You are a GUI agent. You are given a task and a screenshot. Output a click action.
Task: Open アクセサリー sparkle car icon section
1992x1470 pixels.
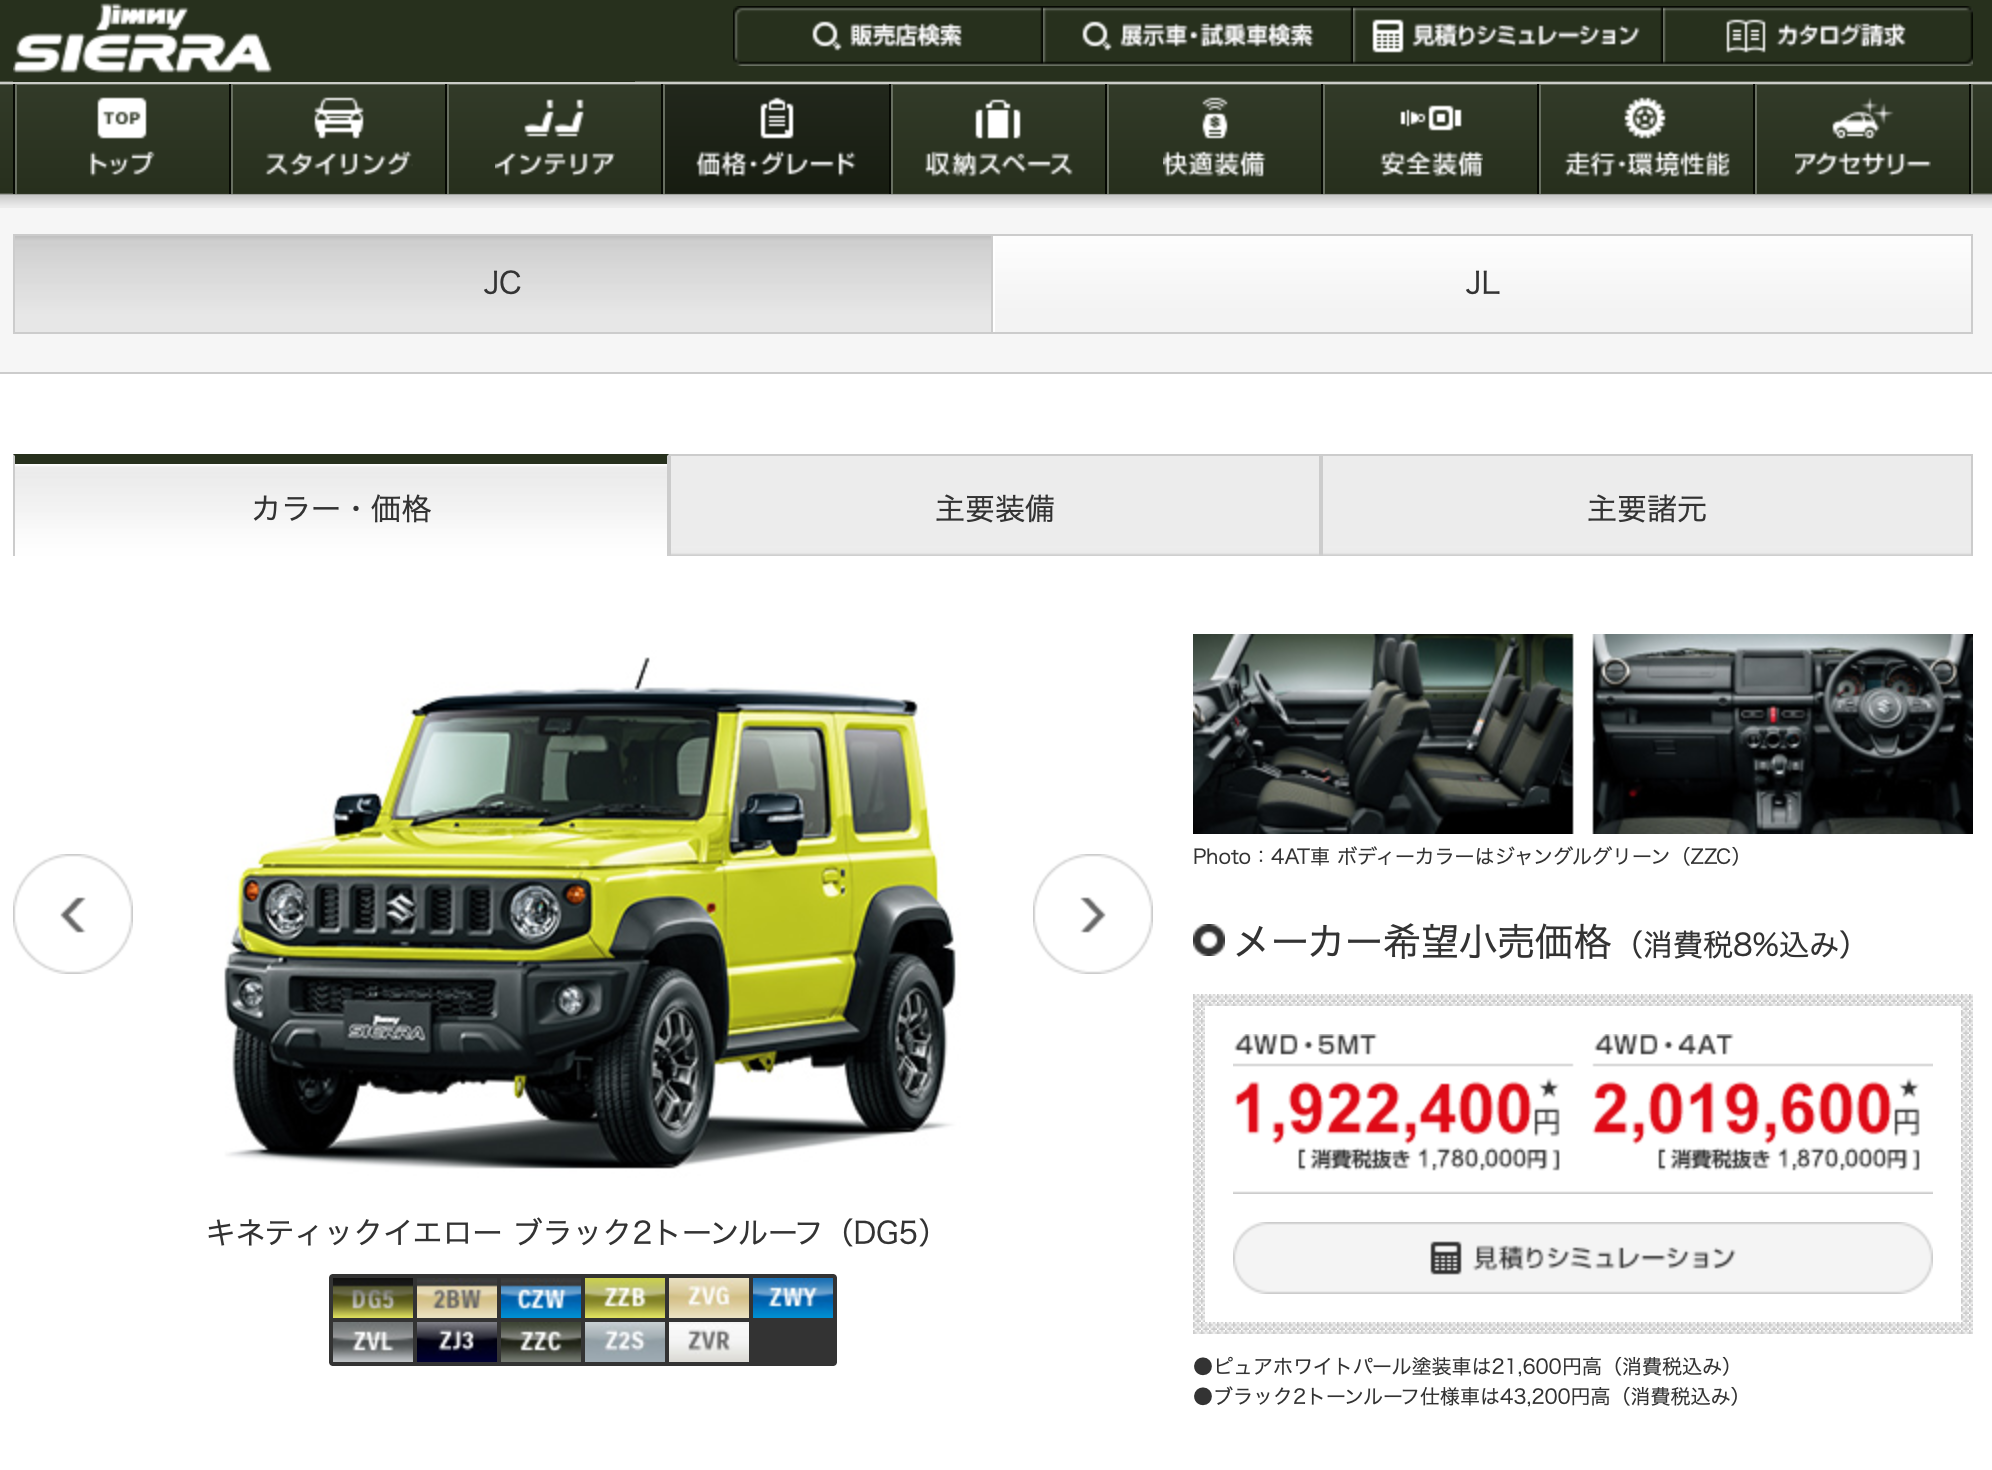(1862, 139)
